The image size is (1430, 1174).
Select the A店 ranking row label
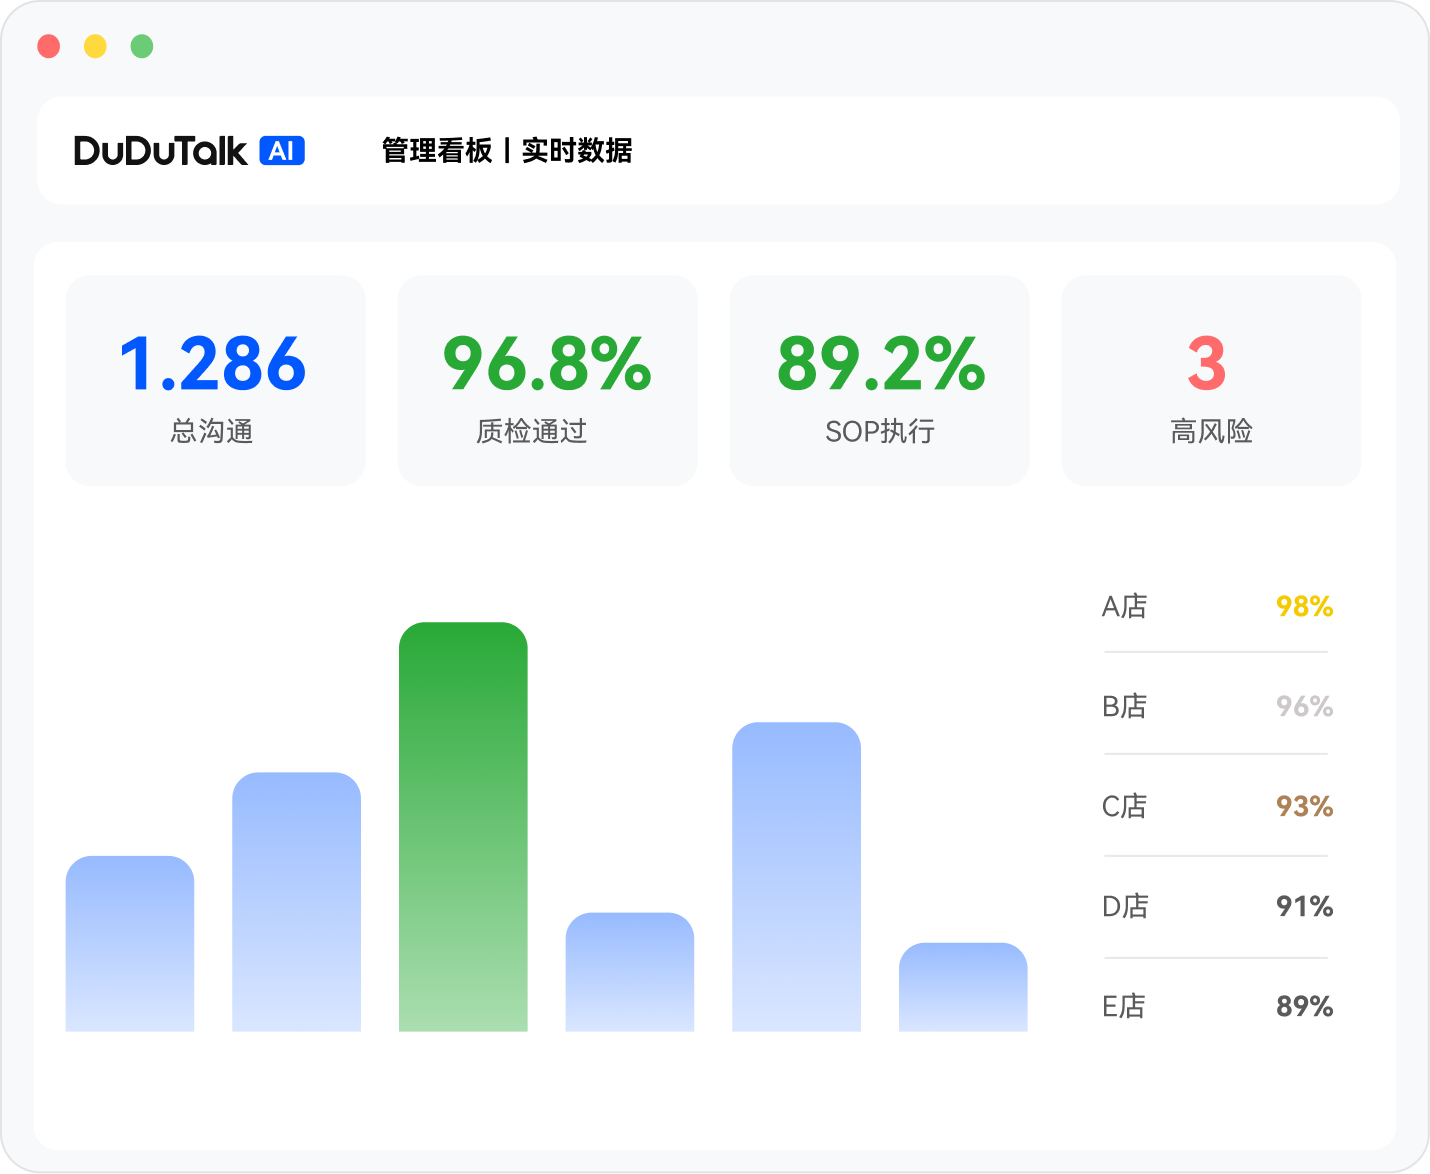point(1125,607)
